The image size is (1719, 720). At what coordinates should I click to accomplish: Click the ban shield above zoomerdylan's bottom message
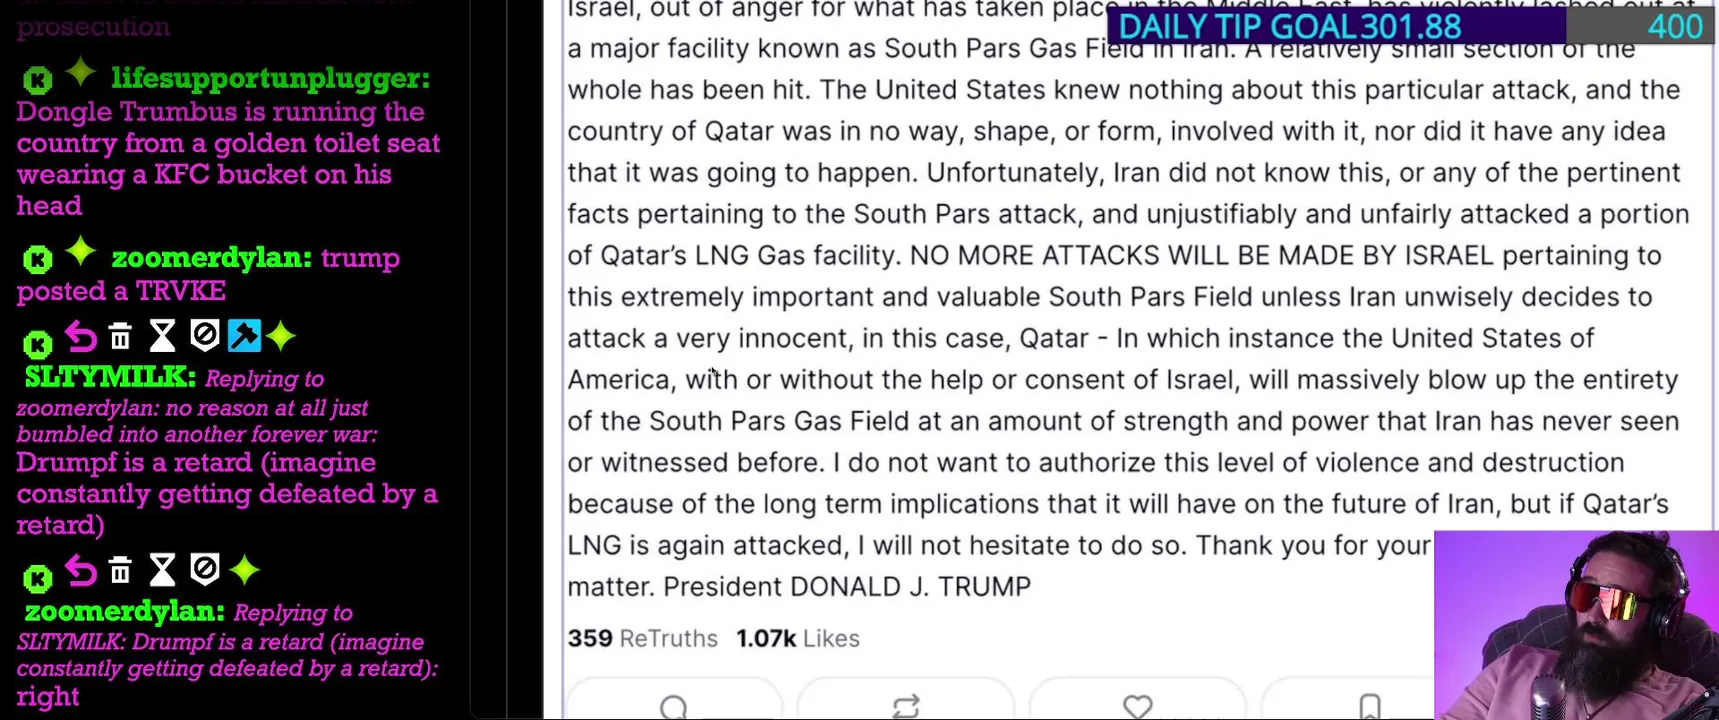[x=204, y=570]
